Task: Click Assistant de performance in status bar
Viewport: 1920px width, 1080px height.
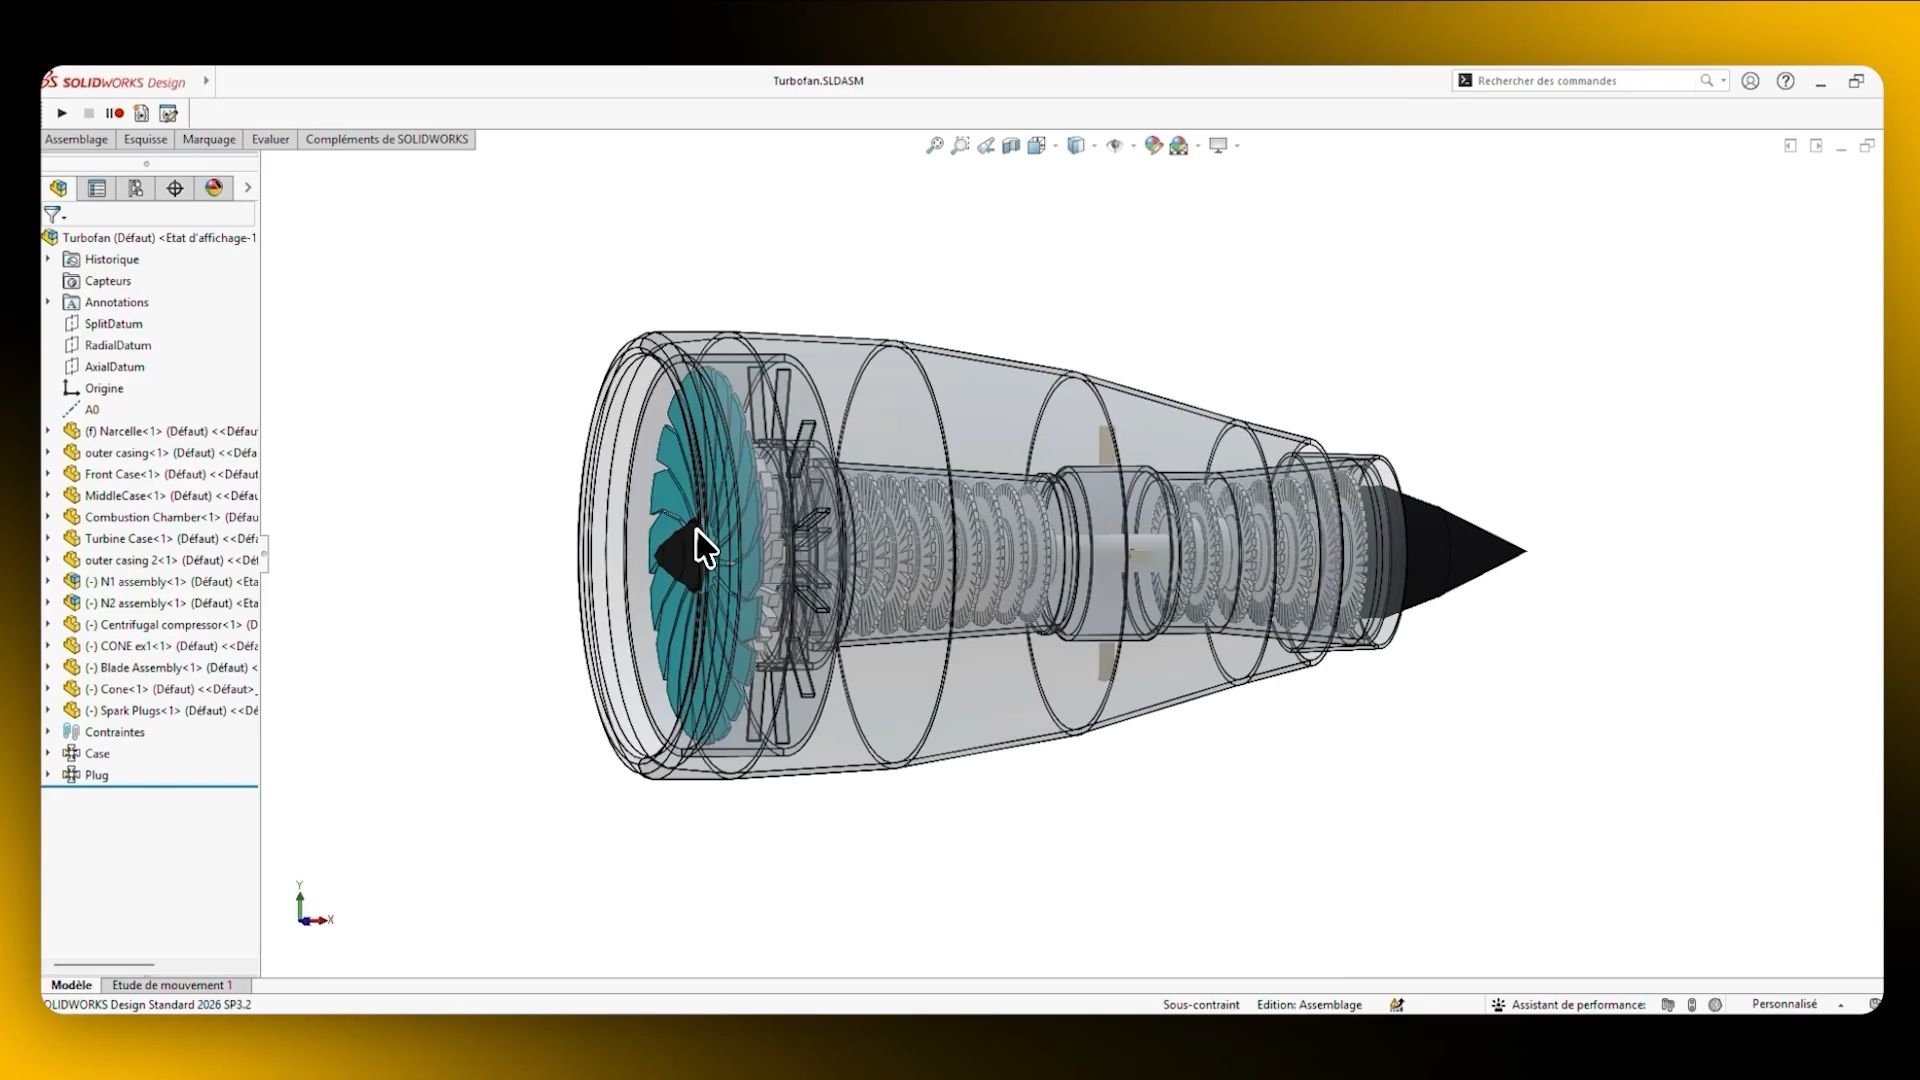Action: click(1568, 1005)
